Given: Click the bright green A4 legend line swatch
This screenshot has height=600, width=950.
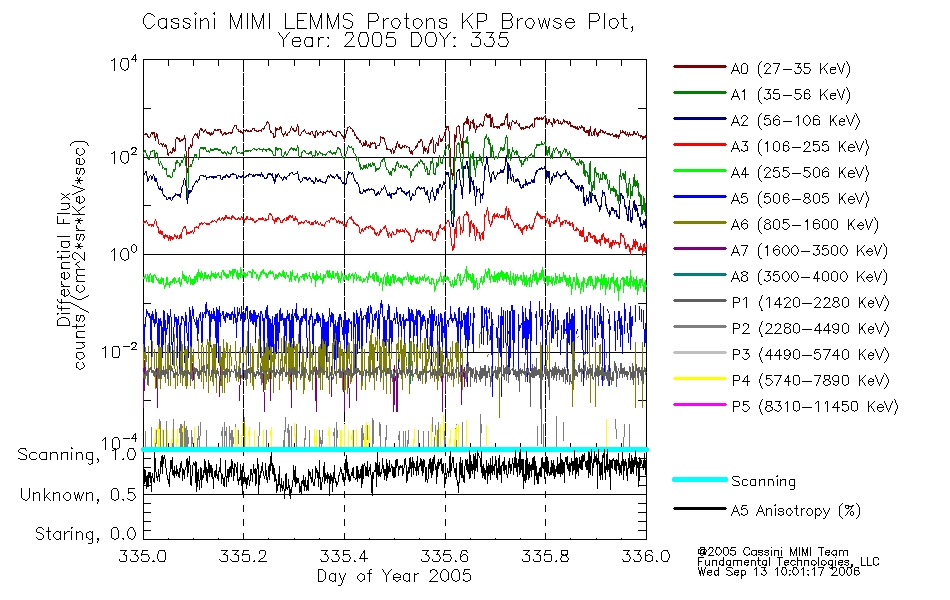Looking at the screenshot, I should (699, 171).
